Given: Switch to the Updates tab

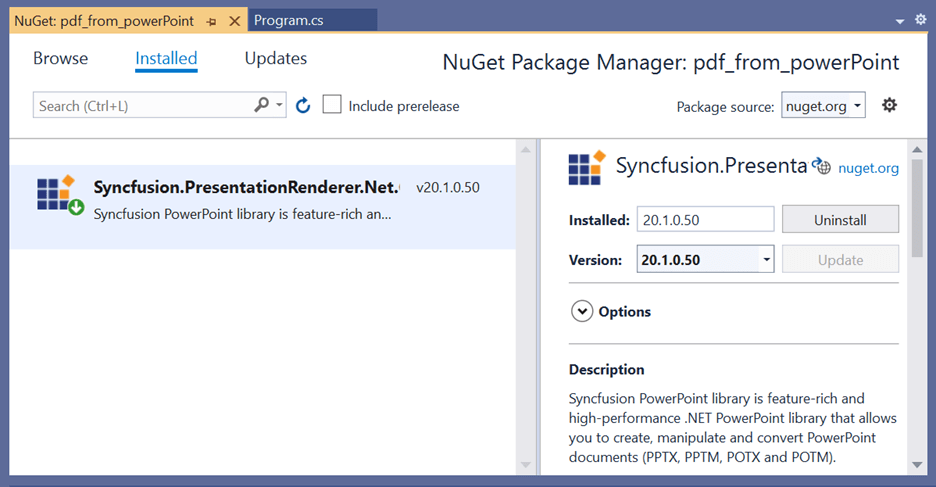Looking at the screenshot, I should [275, 59].
